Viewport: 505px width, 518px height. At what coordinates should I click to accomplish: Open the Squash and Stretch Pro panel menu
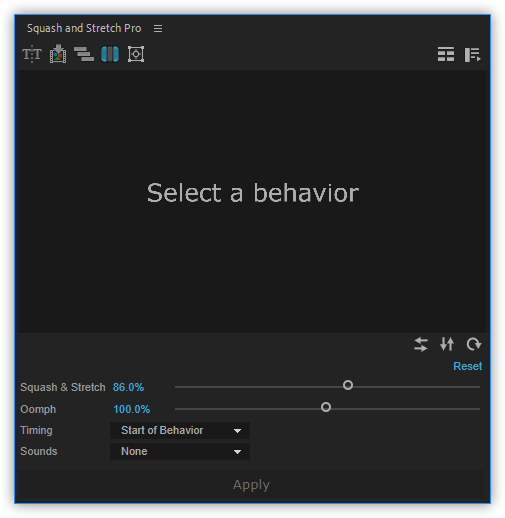tap(158, 28)
